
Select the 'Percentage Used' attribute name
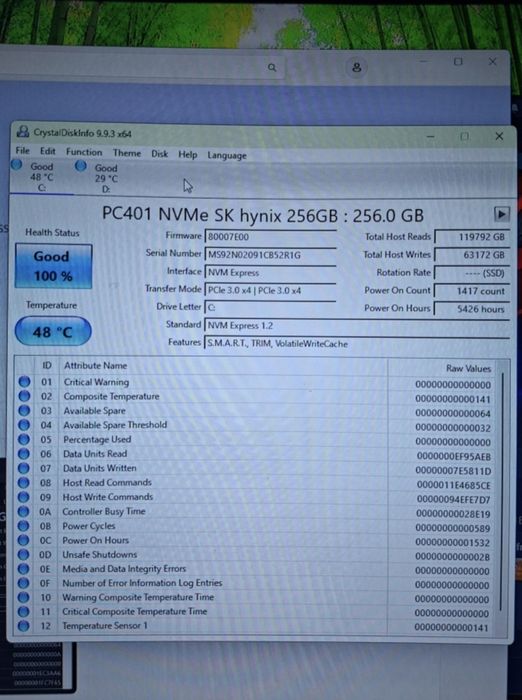point(97,439)
